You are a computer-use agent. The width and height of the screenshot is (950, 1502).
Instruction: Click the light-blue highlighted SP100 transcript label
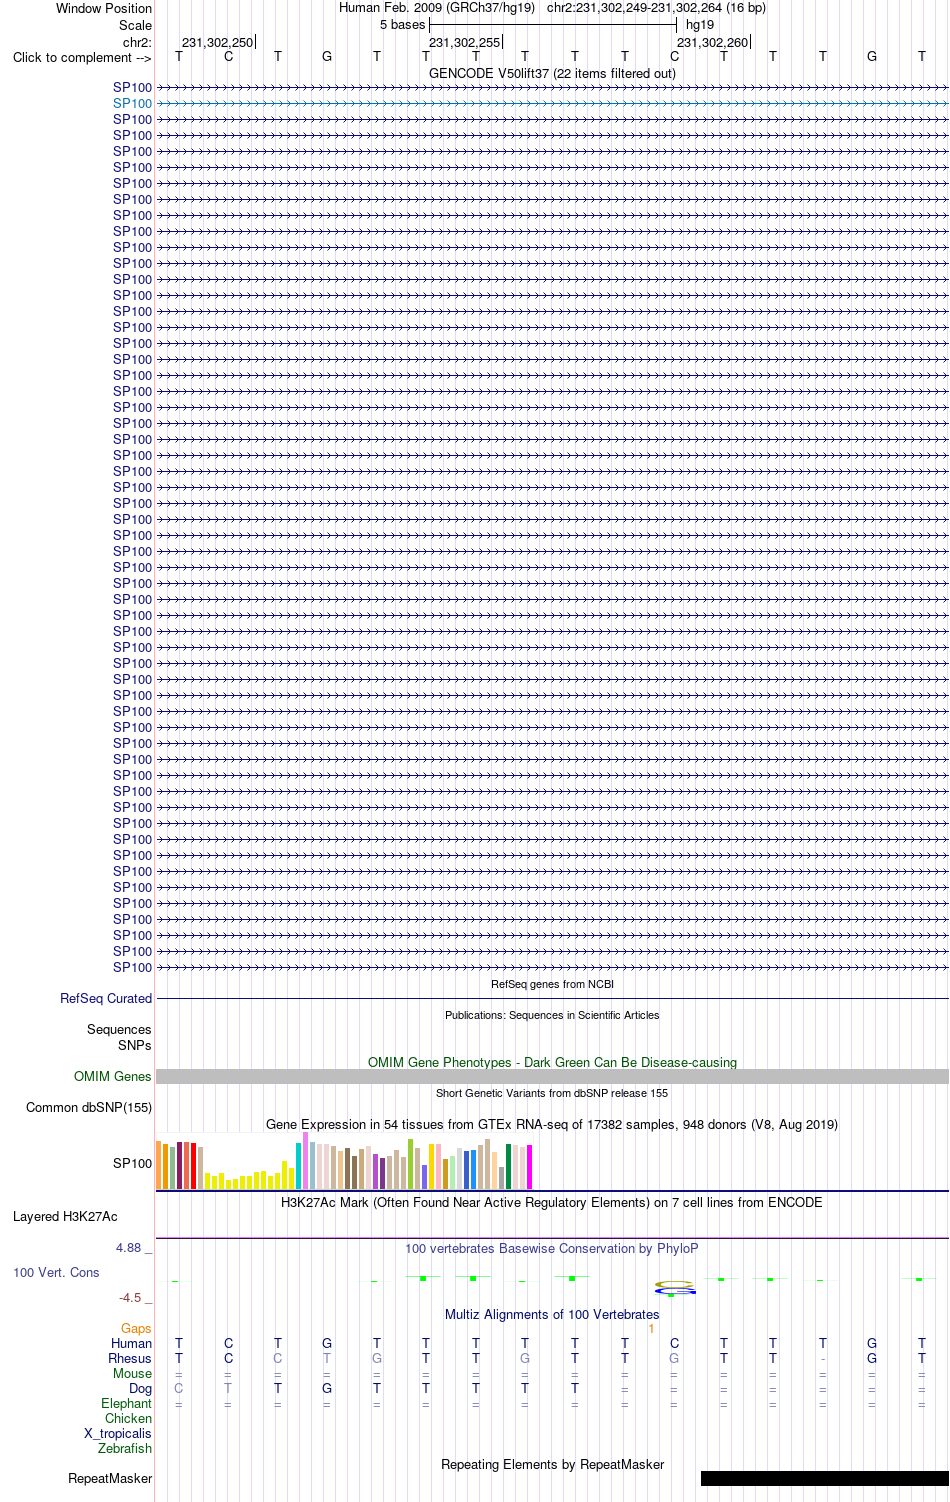pyautogui.click(x=132, y=103)
